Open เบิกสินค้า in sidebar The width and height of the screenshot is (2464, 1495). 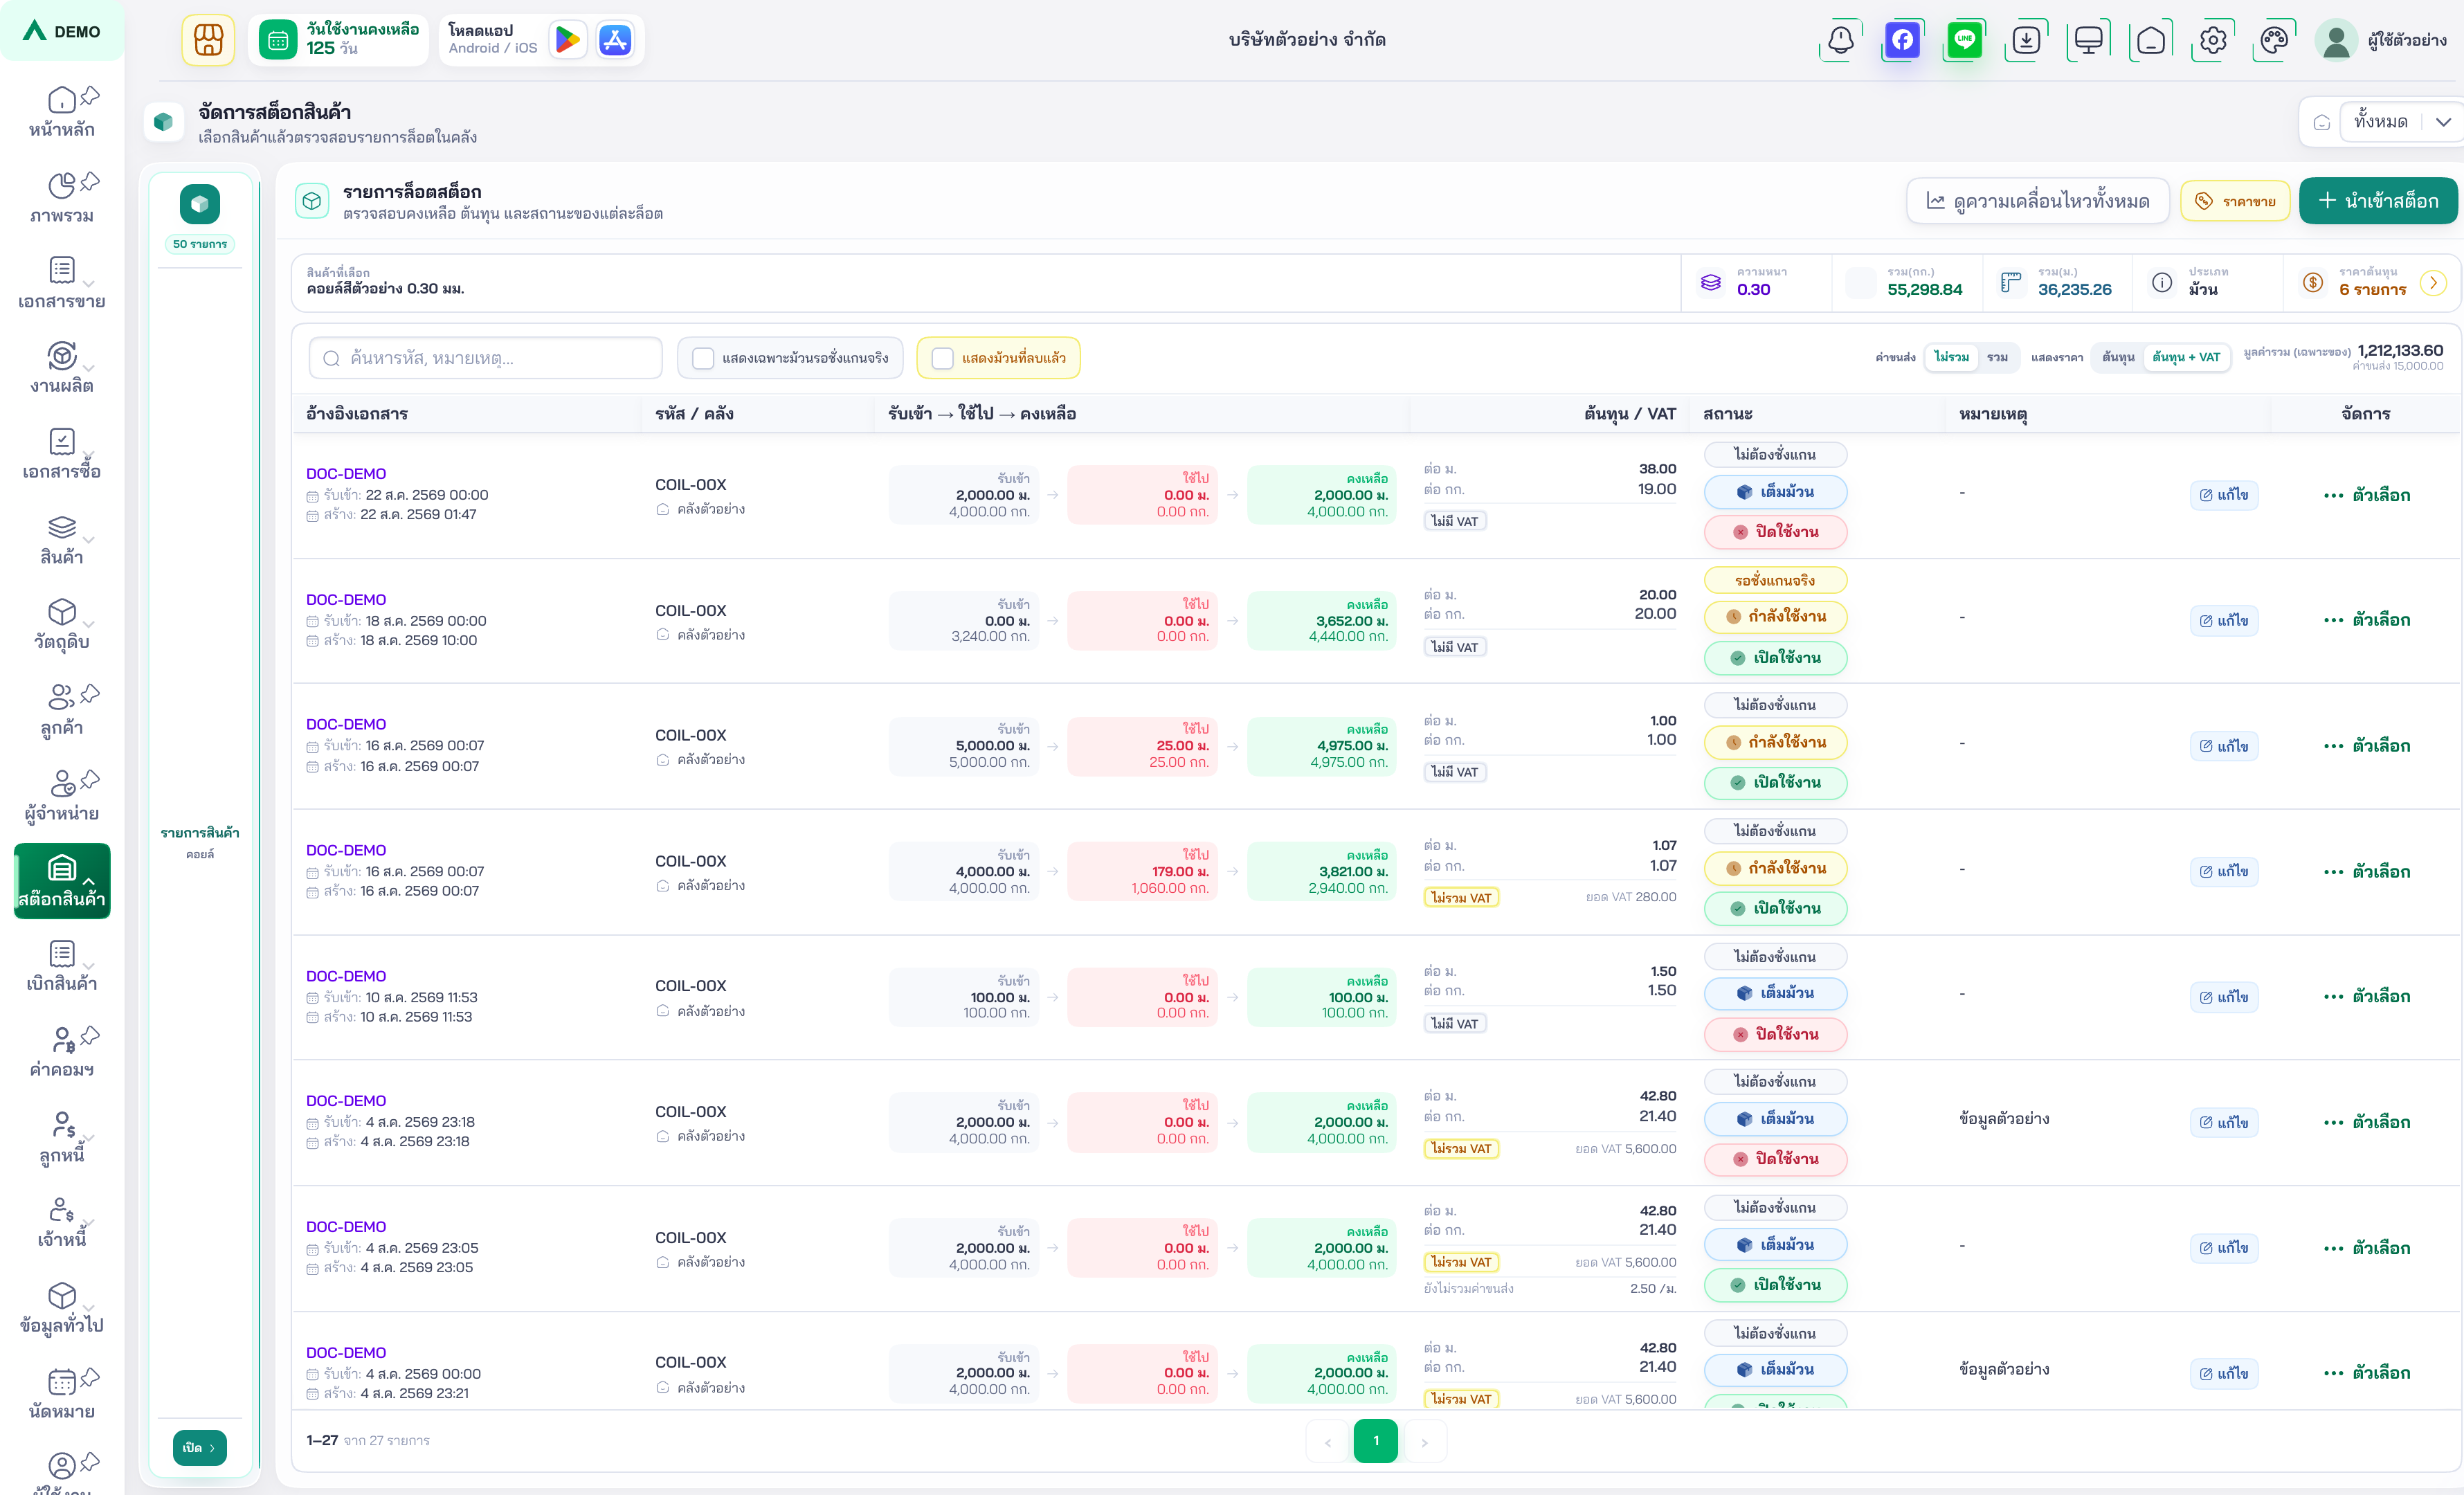[x=62, y=966]
